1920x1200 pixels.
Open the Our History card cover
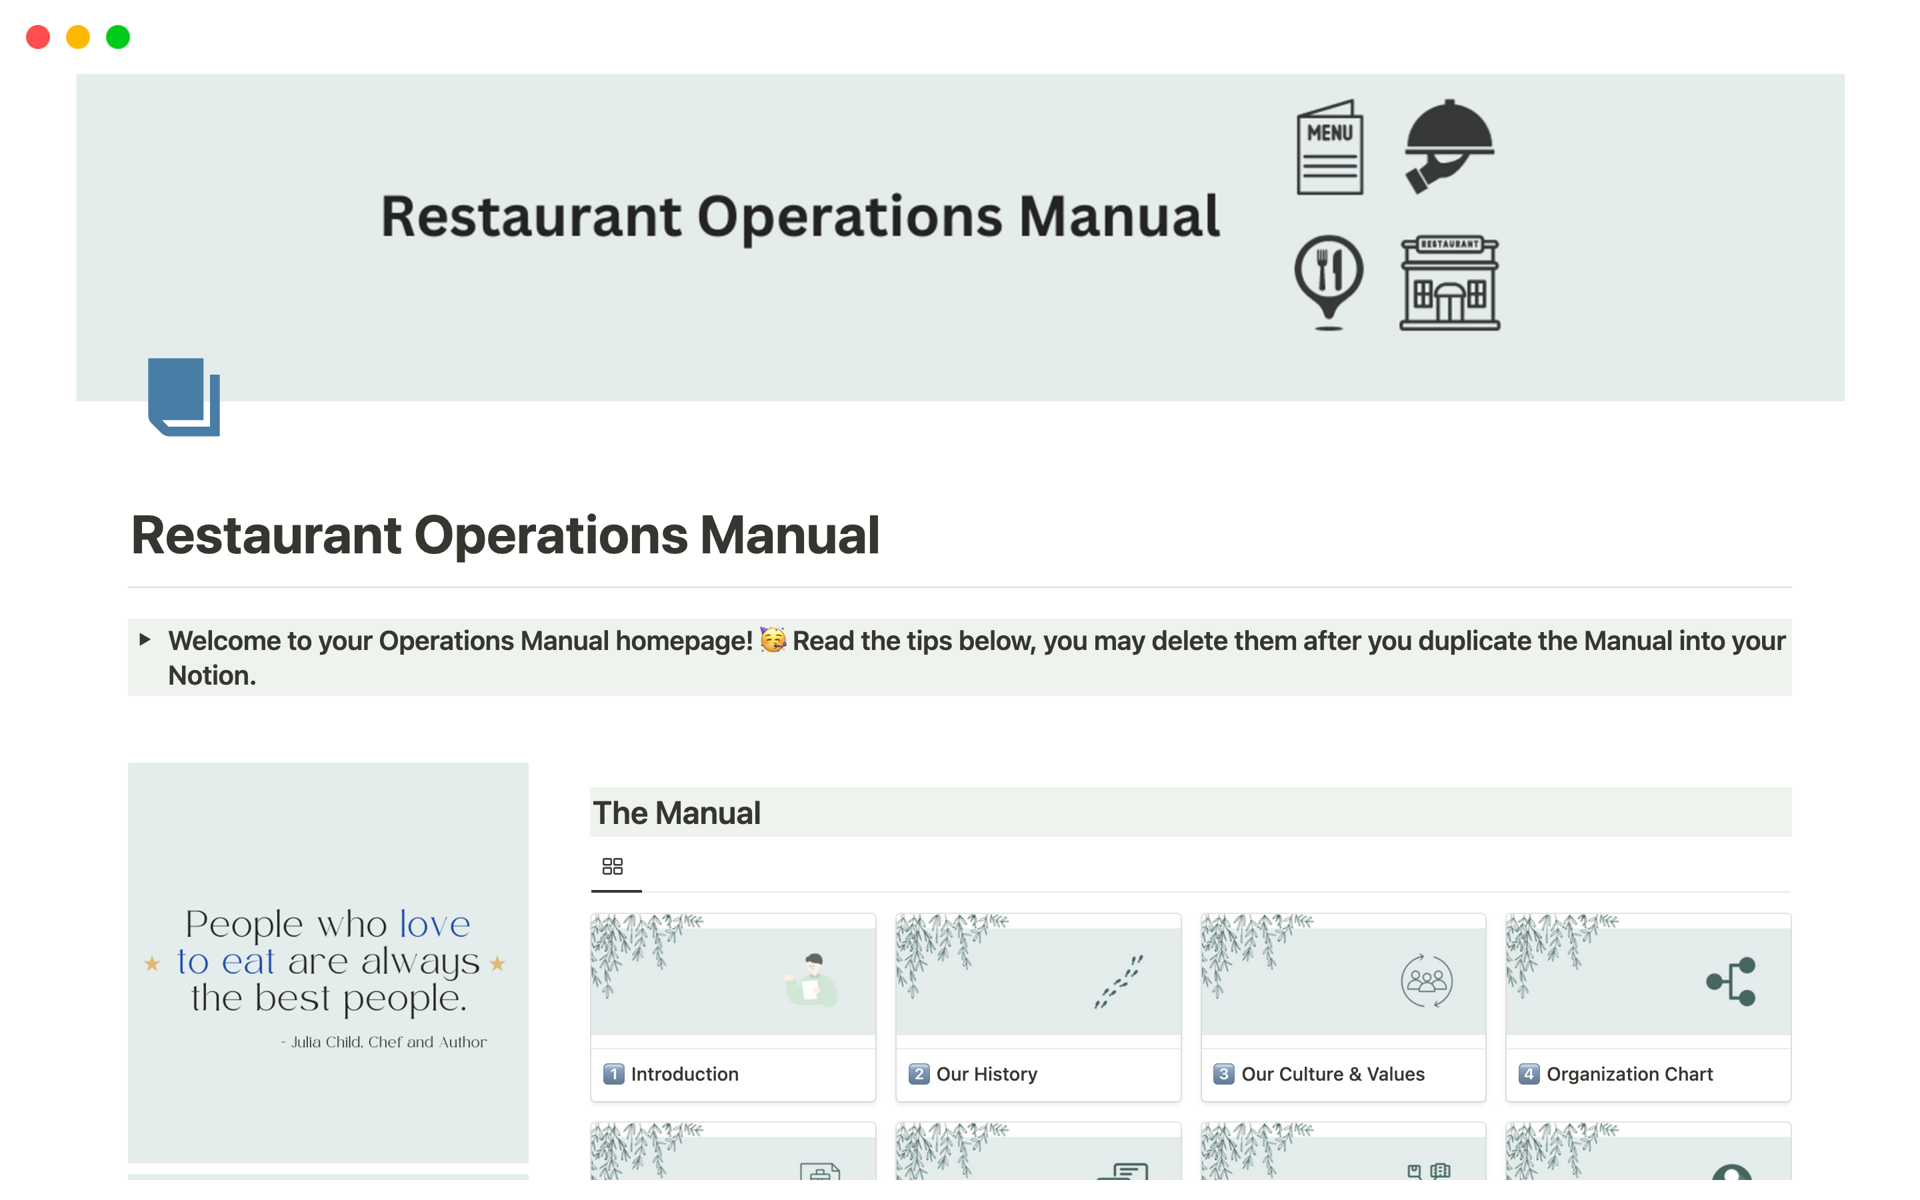[x=1038, y=980]
